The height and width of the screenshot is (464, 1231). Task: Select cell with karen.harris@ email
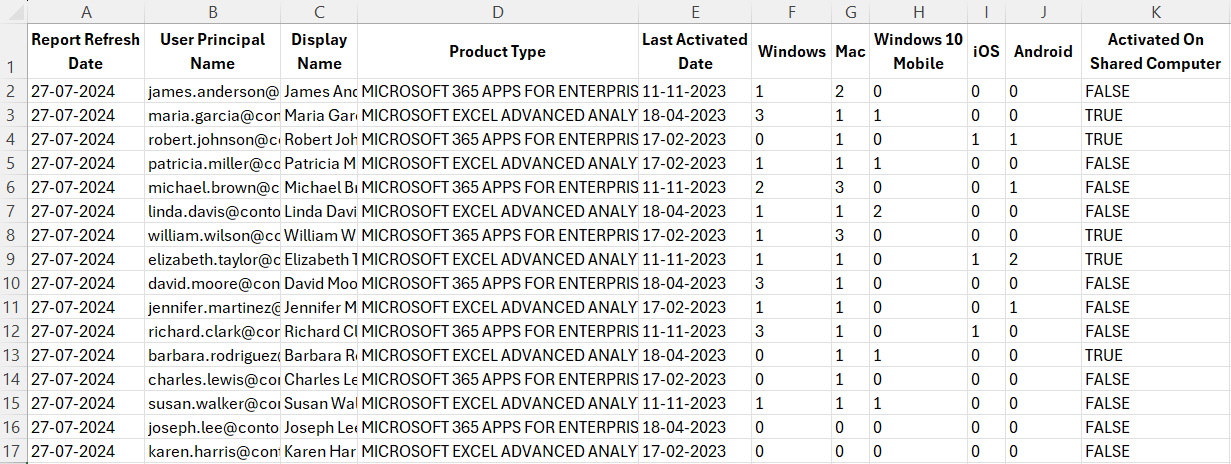tap(212, 451)
